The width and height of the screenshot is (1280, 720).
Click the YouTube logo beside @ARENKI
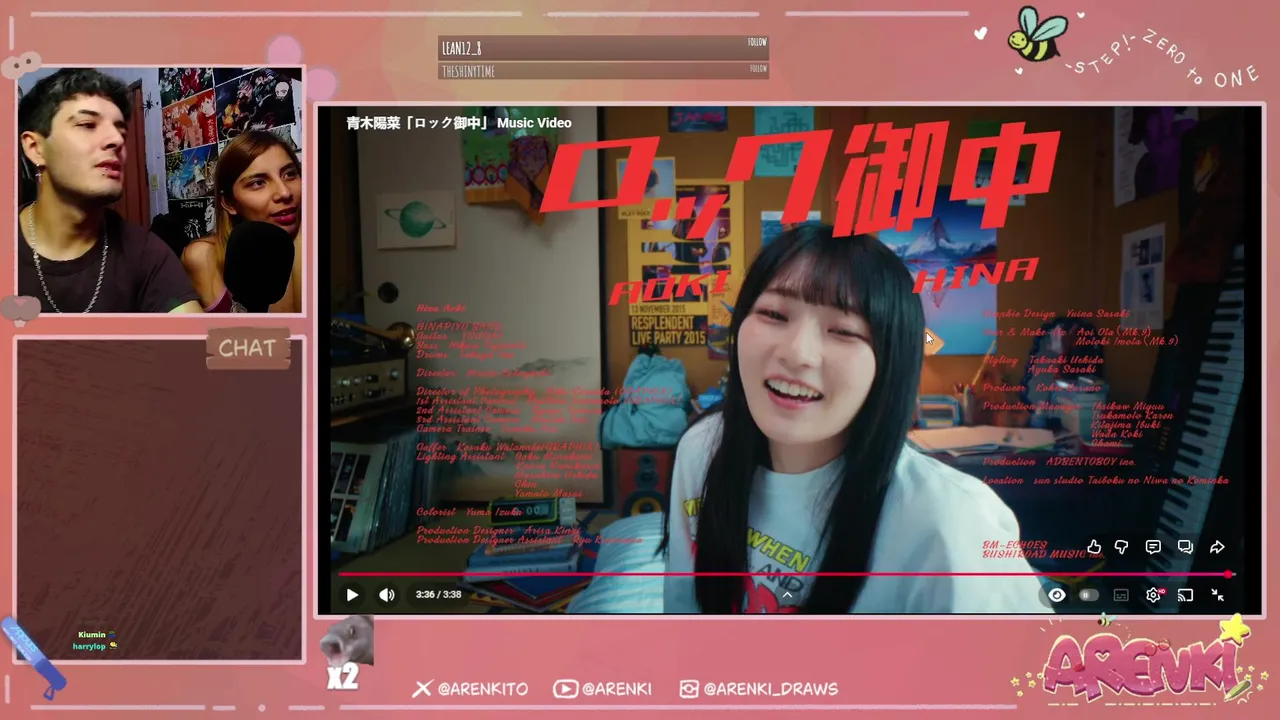pos(565,689)
